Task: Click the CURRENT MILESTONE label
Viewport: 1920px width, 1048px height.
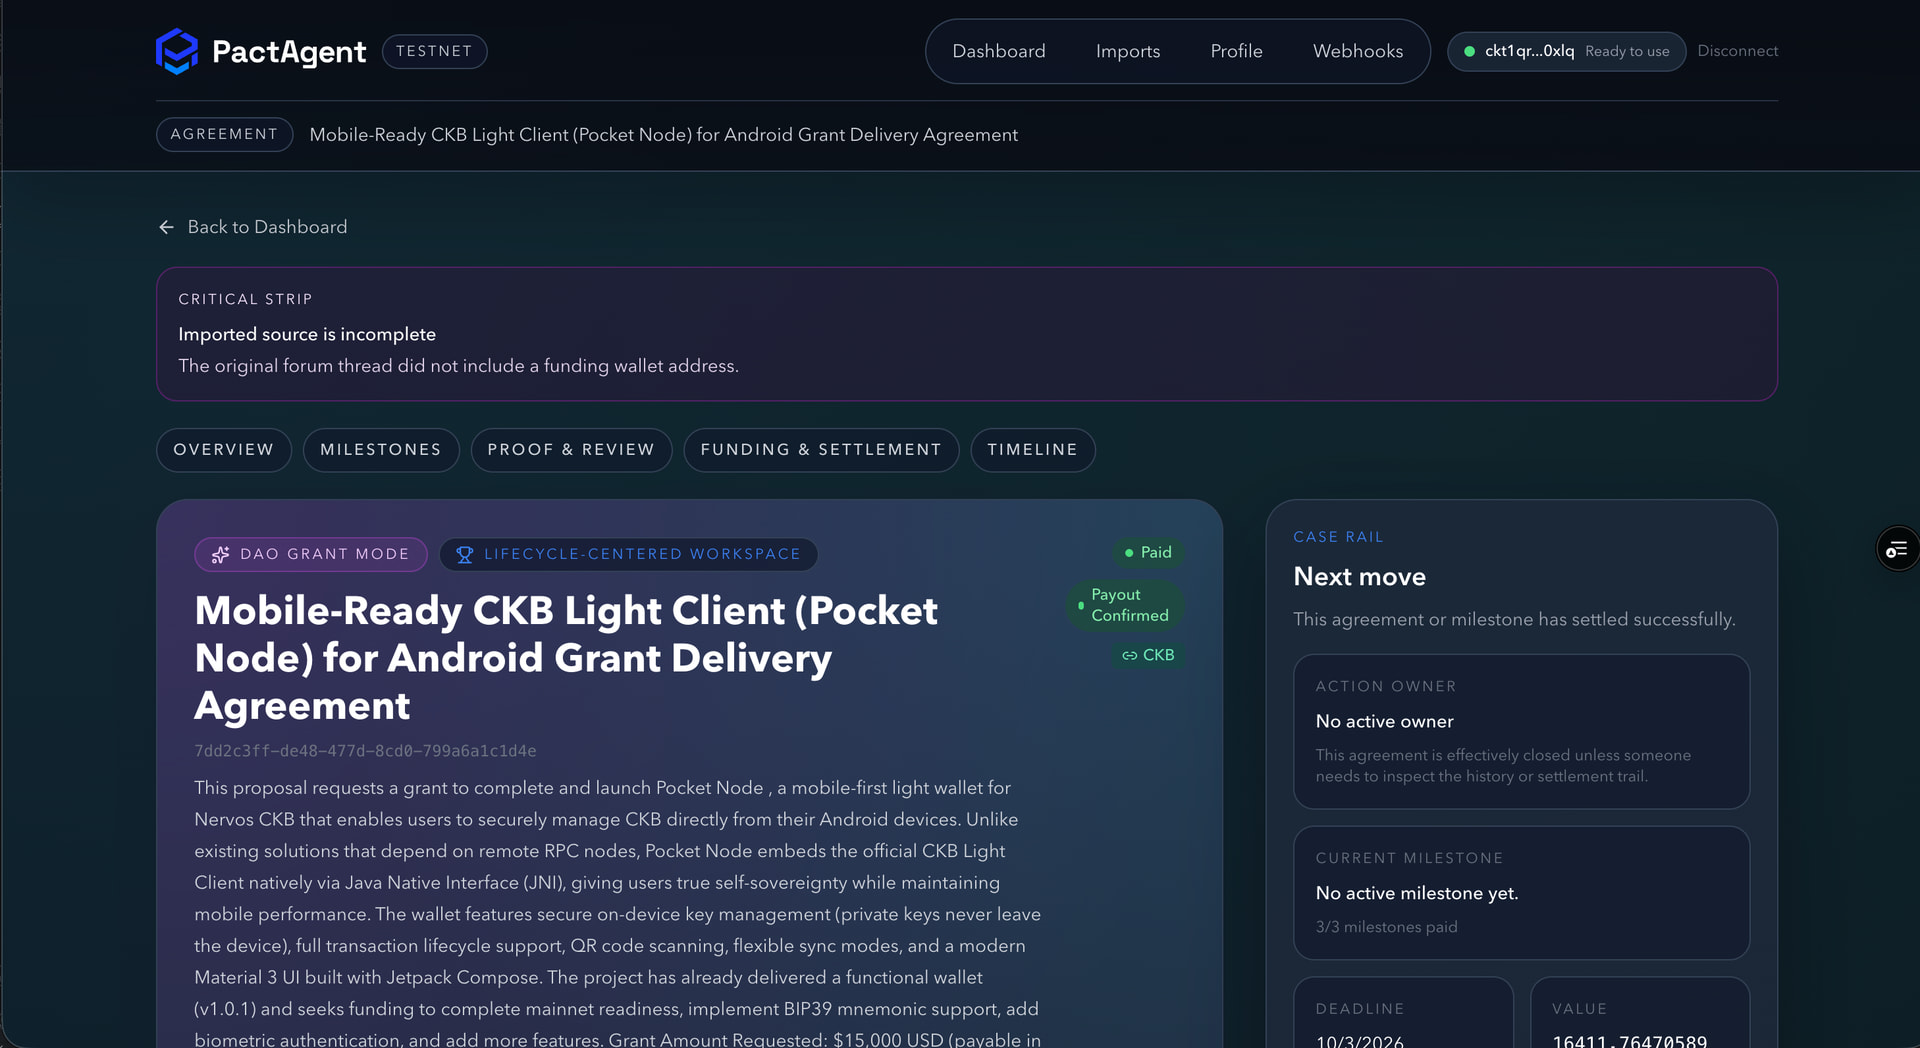Action: coord(1410,858)
